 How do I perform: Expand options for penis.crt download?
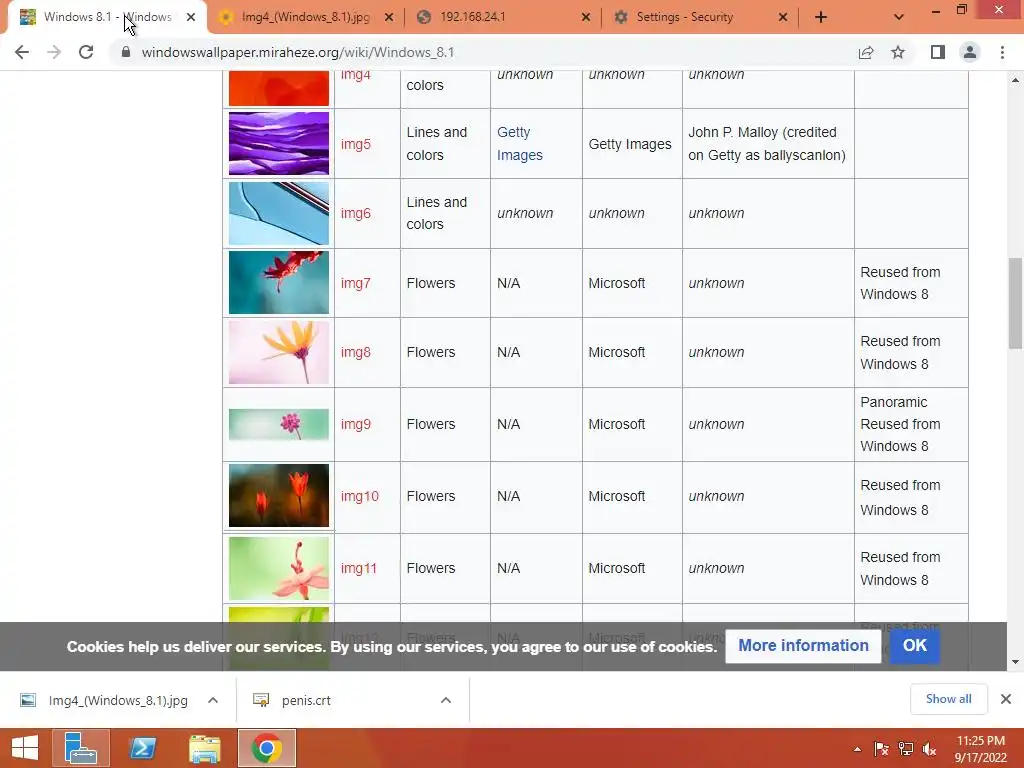[446, 700]
